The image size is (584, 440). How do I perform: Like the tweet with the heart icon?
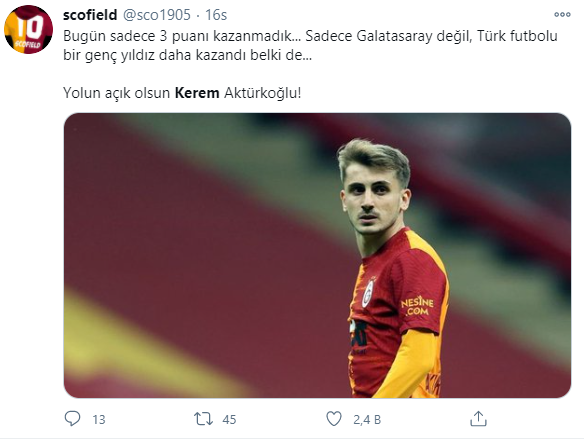click(x=334, y=419)
